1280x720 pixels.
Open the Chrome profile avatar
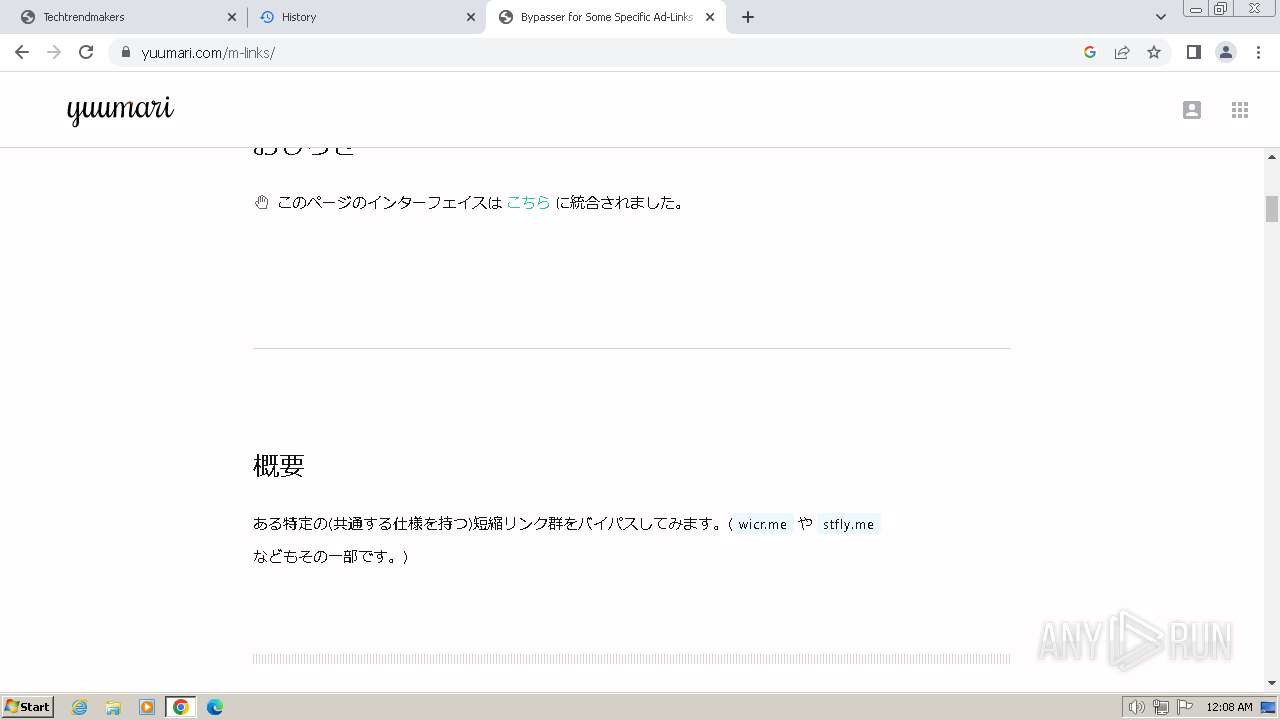point(1226,52)
